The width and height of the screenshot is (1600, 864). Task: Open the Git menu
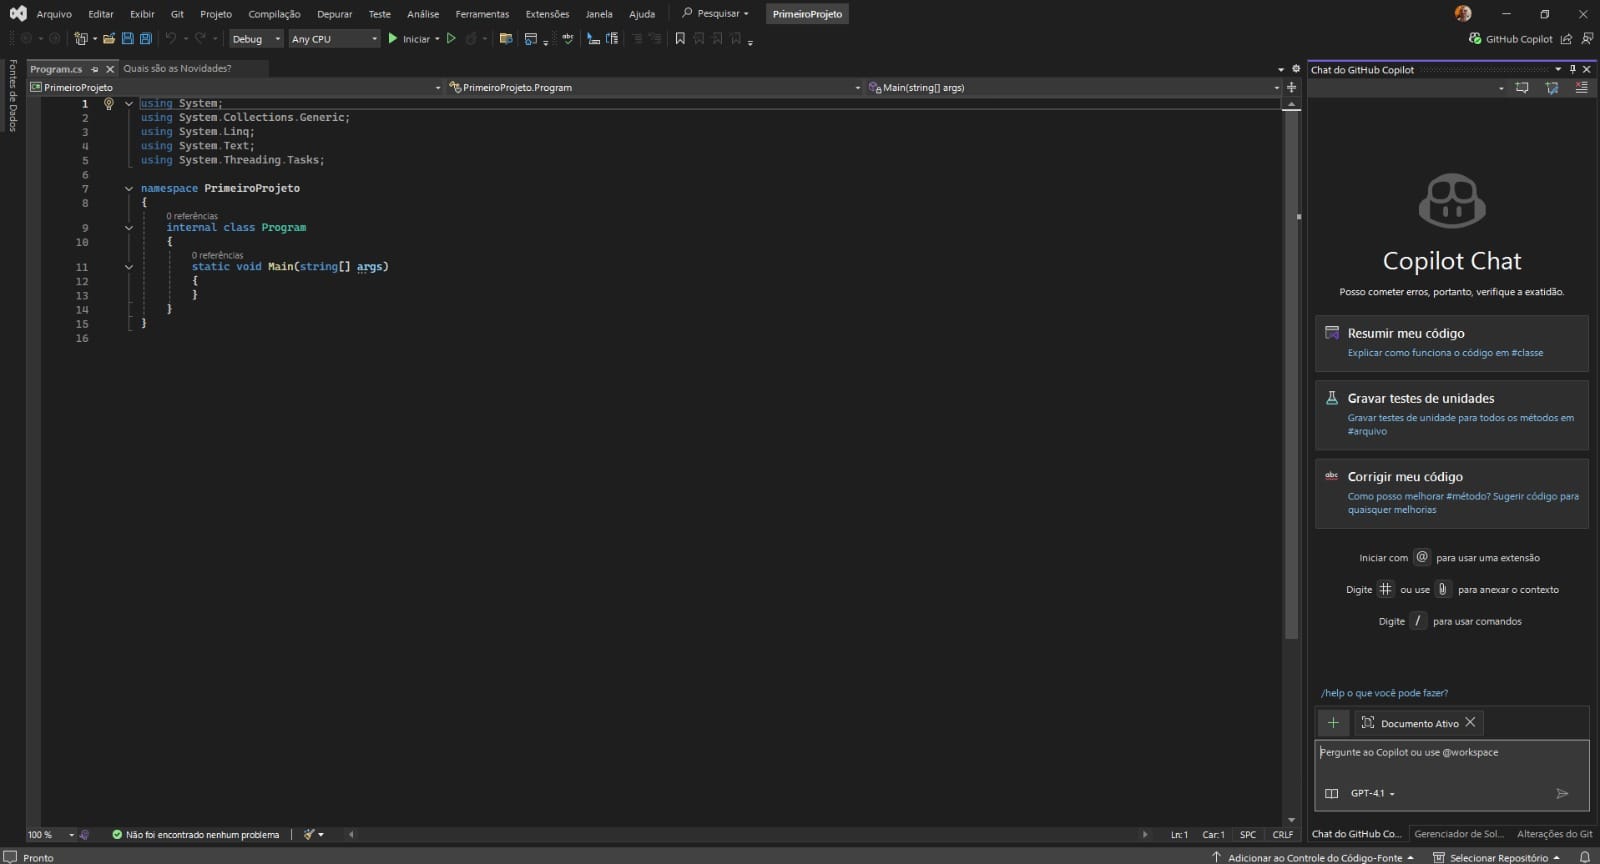pyautogui.click(x=177, y=14)
